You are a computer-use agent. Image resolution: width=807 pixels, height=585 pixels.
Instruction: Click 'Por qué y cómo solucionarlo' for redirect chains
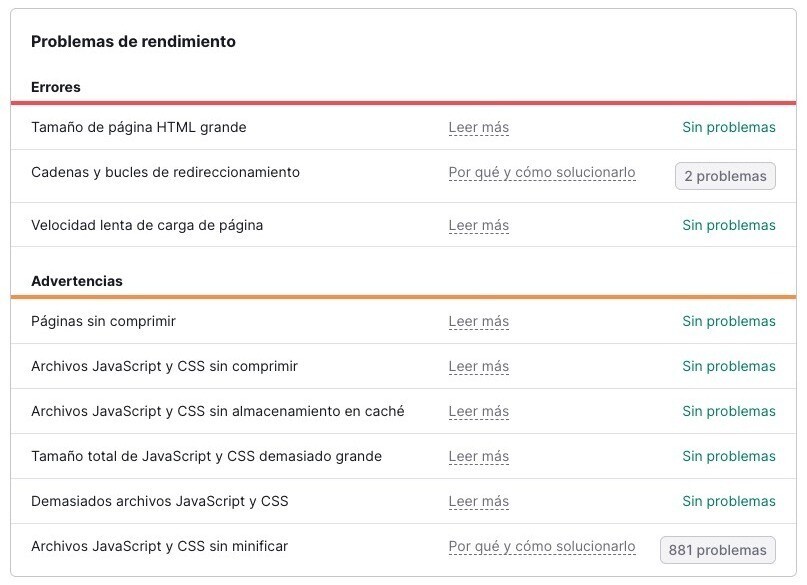point(541,172)
